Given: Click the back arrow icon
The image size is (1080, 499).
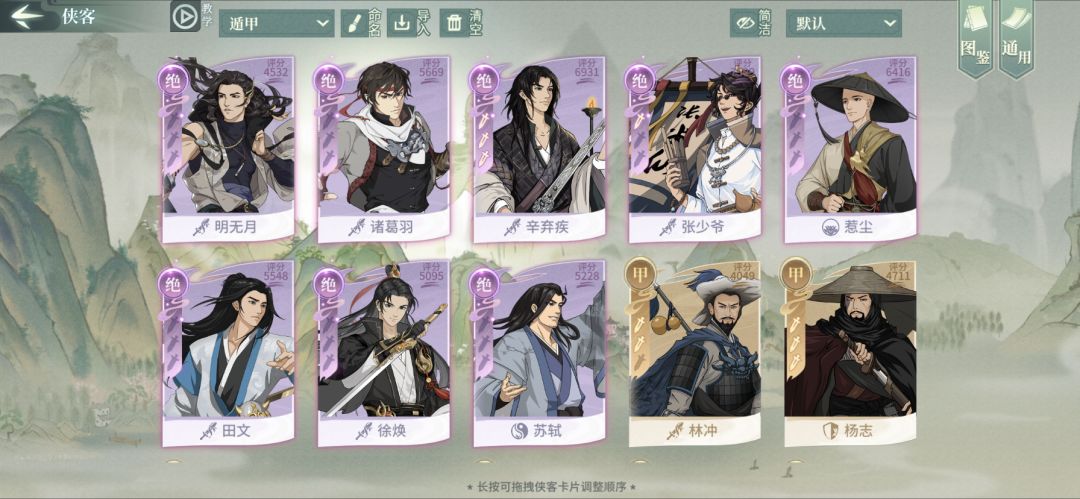Looking at the screenshot, I should click(x=28, y=16).
